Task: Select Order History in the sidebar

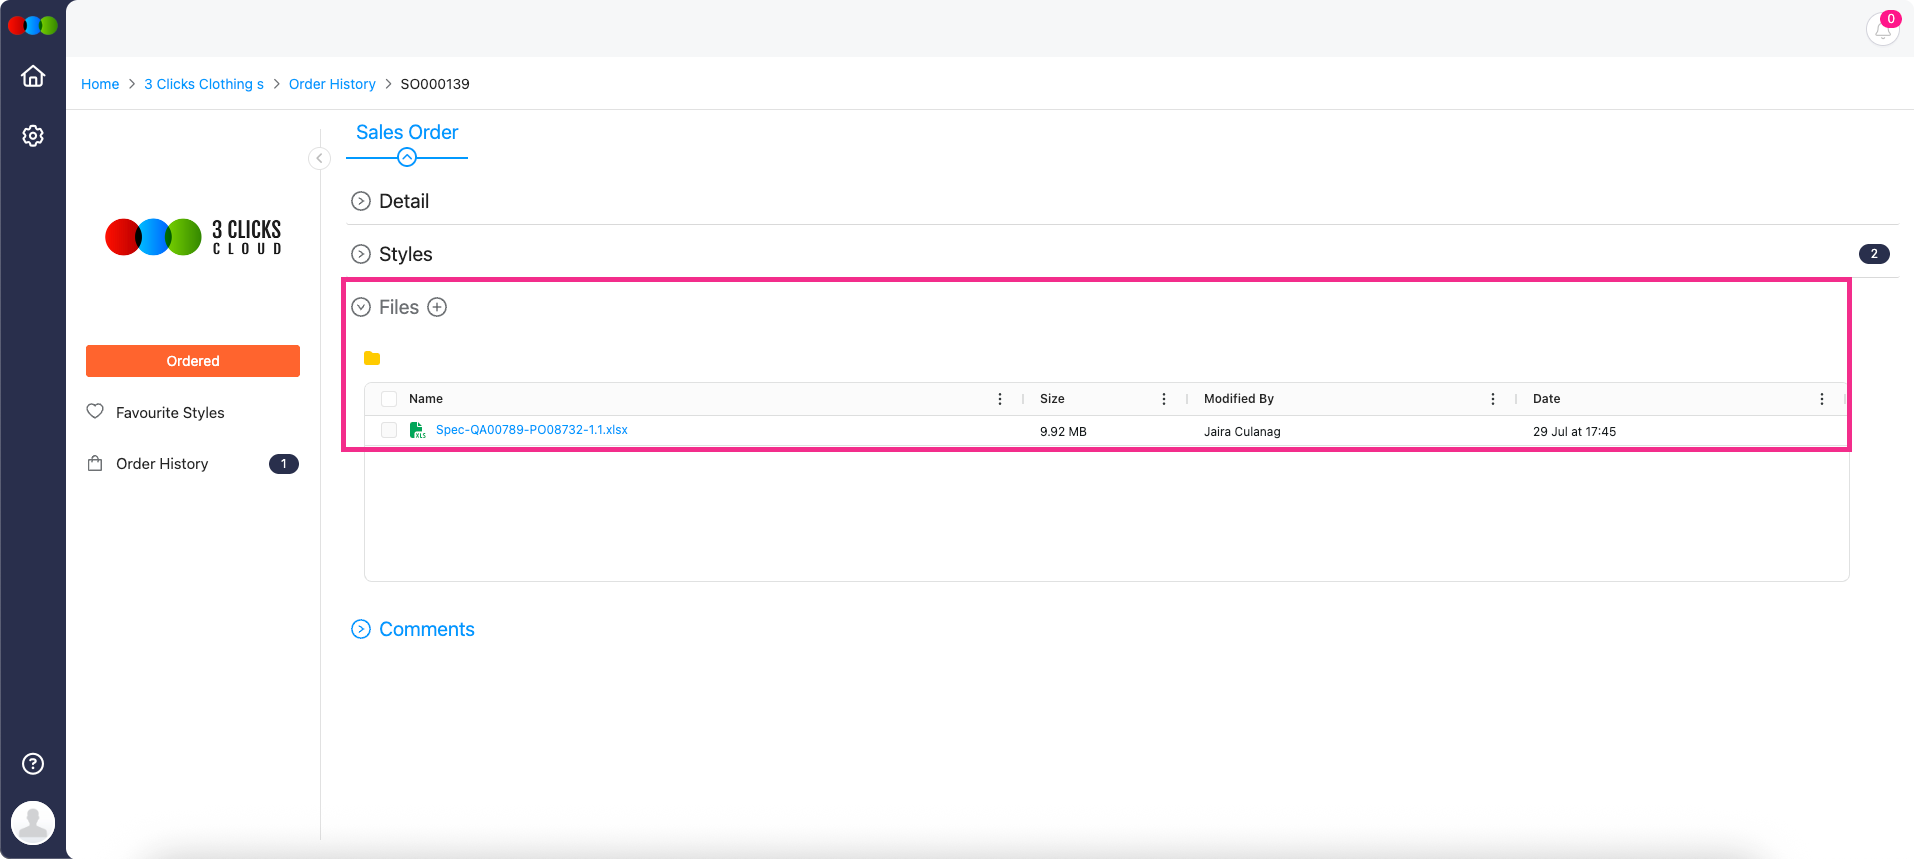Action: click(x=162, y=464)
